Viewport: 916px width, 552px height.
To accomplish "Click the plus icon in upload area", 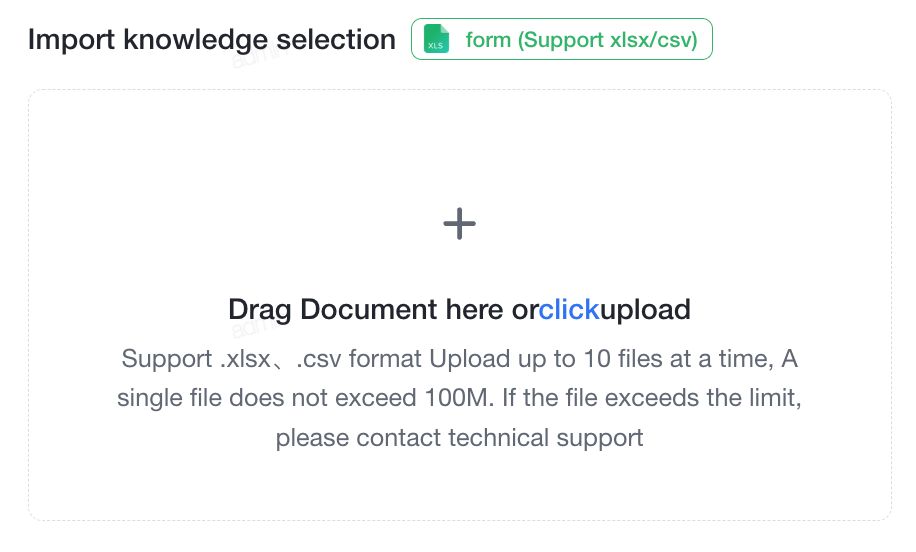I will click(459, 223).
